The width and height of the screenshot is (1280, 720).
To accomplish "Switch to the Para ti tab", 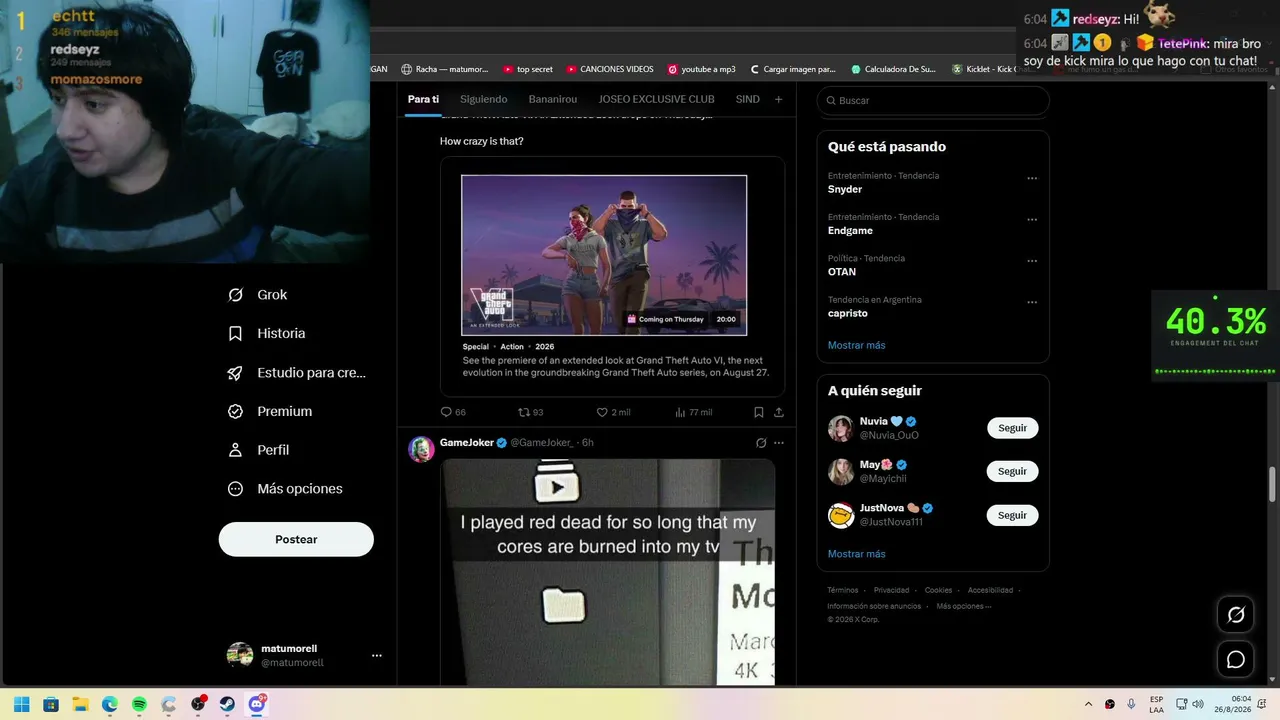I will (423, 99).
